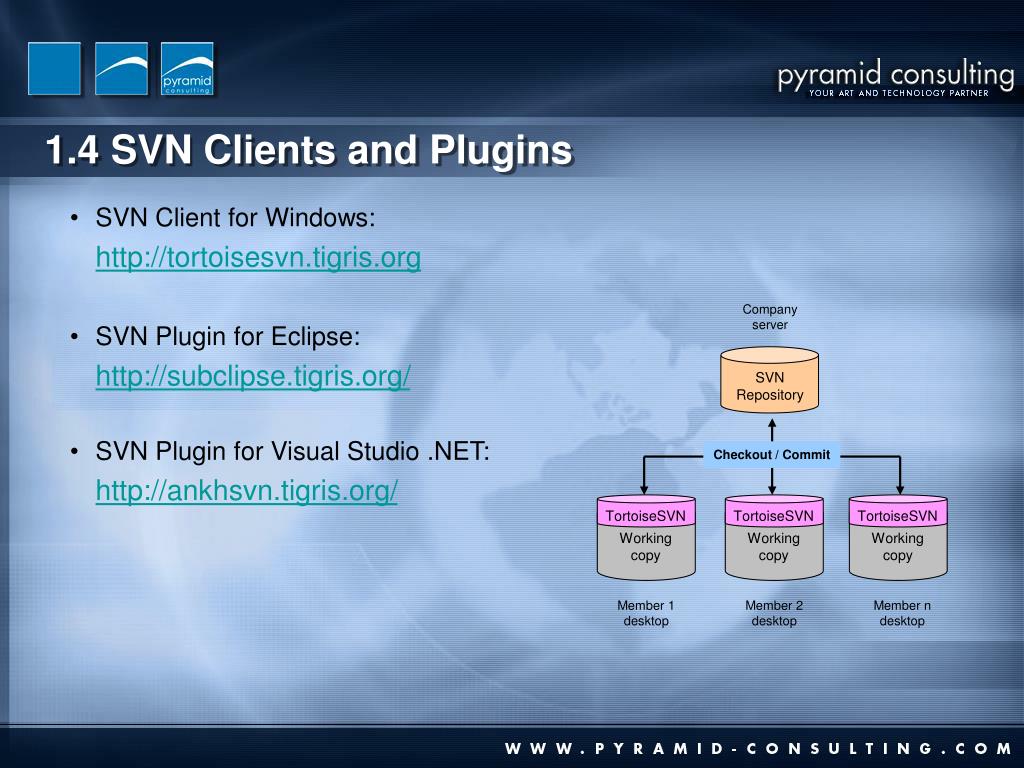Click the 'Member 1 desktop' caption
This screenshot has height=768, width=1024.
(646, 613)
